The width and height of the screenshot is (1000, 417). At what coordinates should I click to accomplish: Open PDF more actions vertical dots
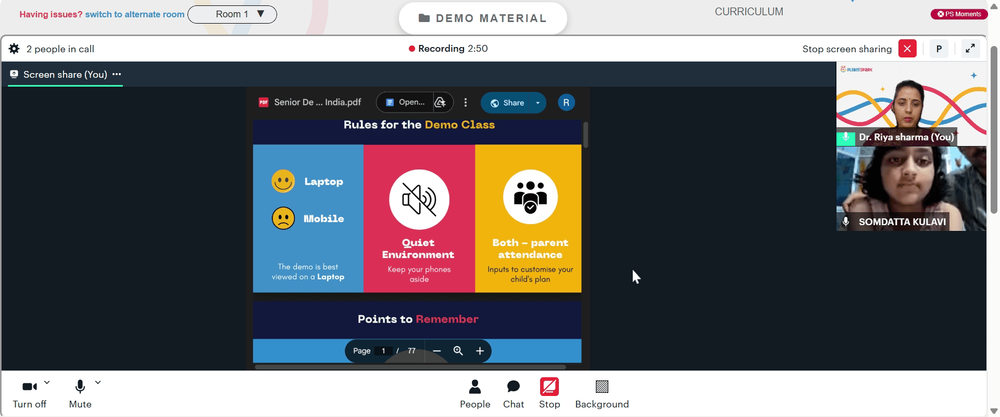pos(466,102)
